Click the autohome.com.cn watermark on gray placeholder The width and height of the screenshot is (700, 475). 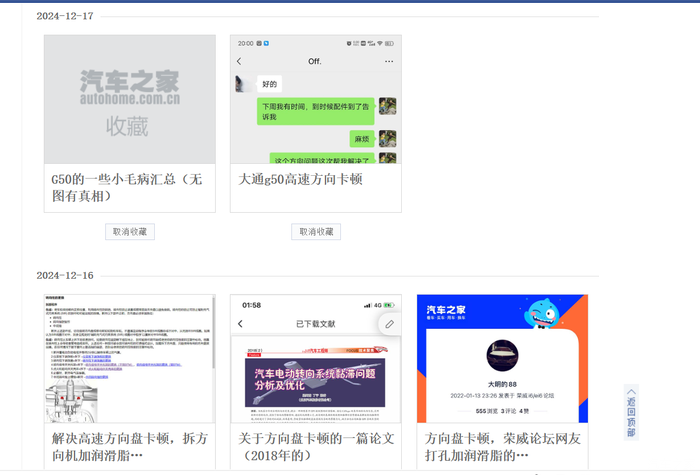pos(130,99)
